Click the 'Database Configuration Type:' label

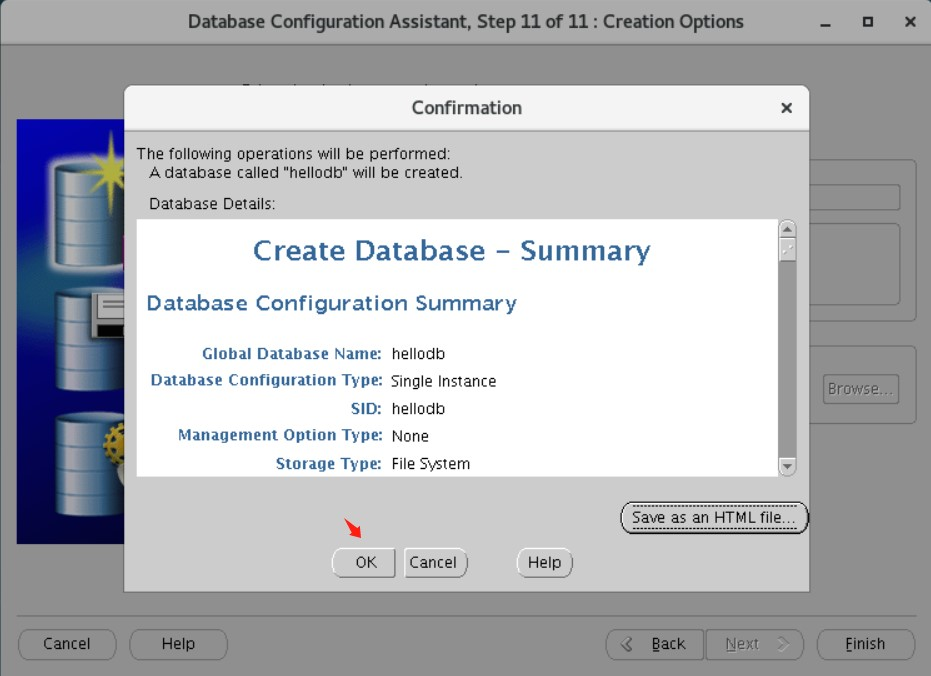tap(266, 380)
